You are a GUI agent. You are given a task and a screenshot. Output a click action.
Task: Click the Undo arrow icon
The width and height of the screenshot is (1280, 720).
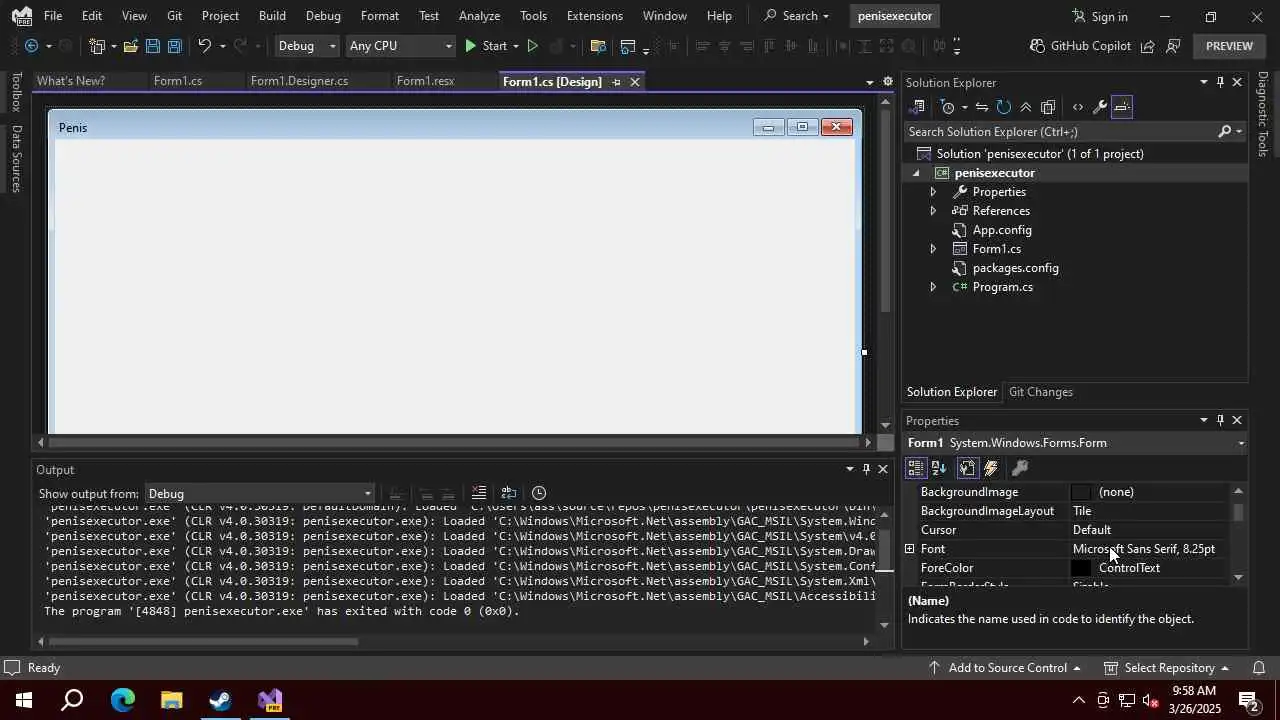(204, 46)
